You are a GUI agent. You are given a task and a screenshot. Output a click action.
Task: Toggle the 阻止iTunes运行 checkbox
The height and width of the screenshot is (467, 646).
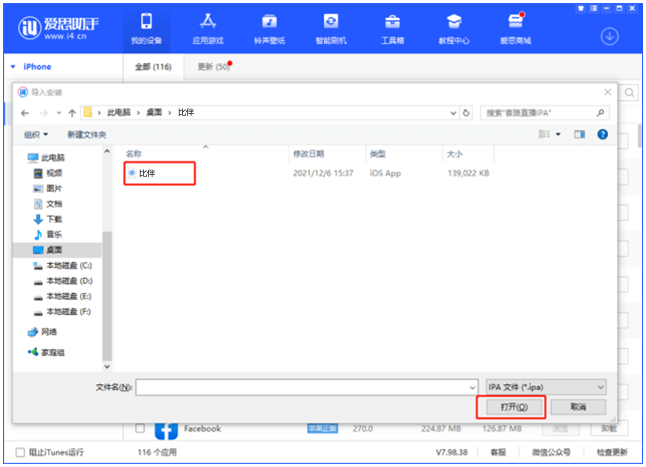21,453
